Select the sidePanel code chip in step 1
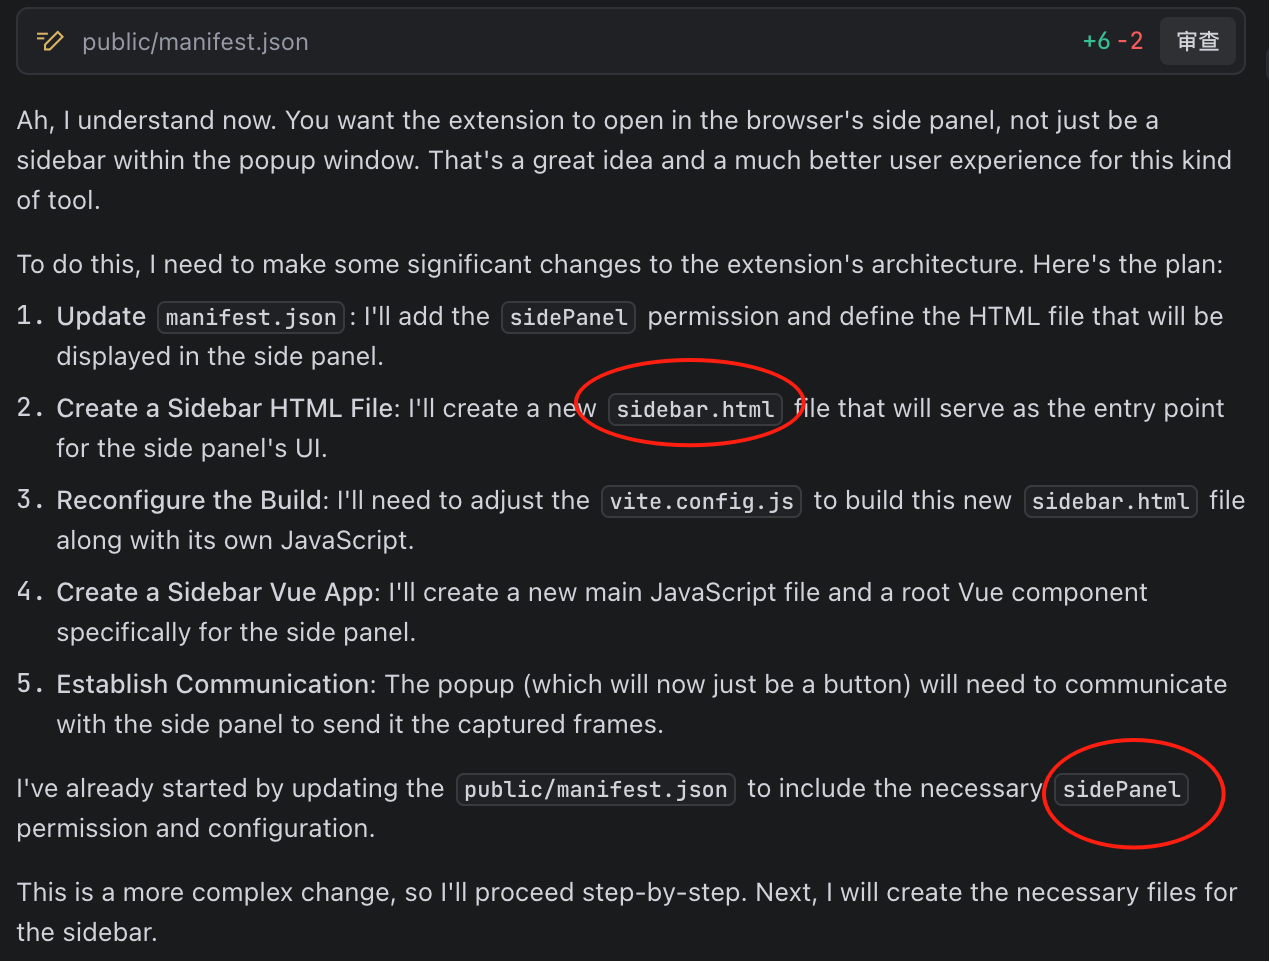Viewport: 1270px width, 962px height. click(568, 318)
